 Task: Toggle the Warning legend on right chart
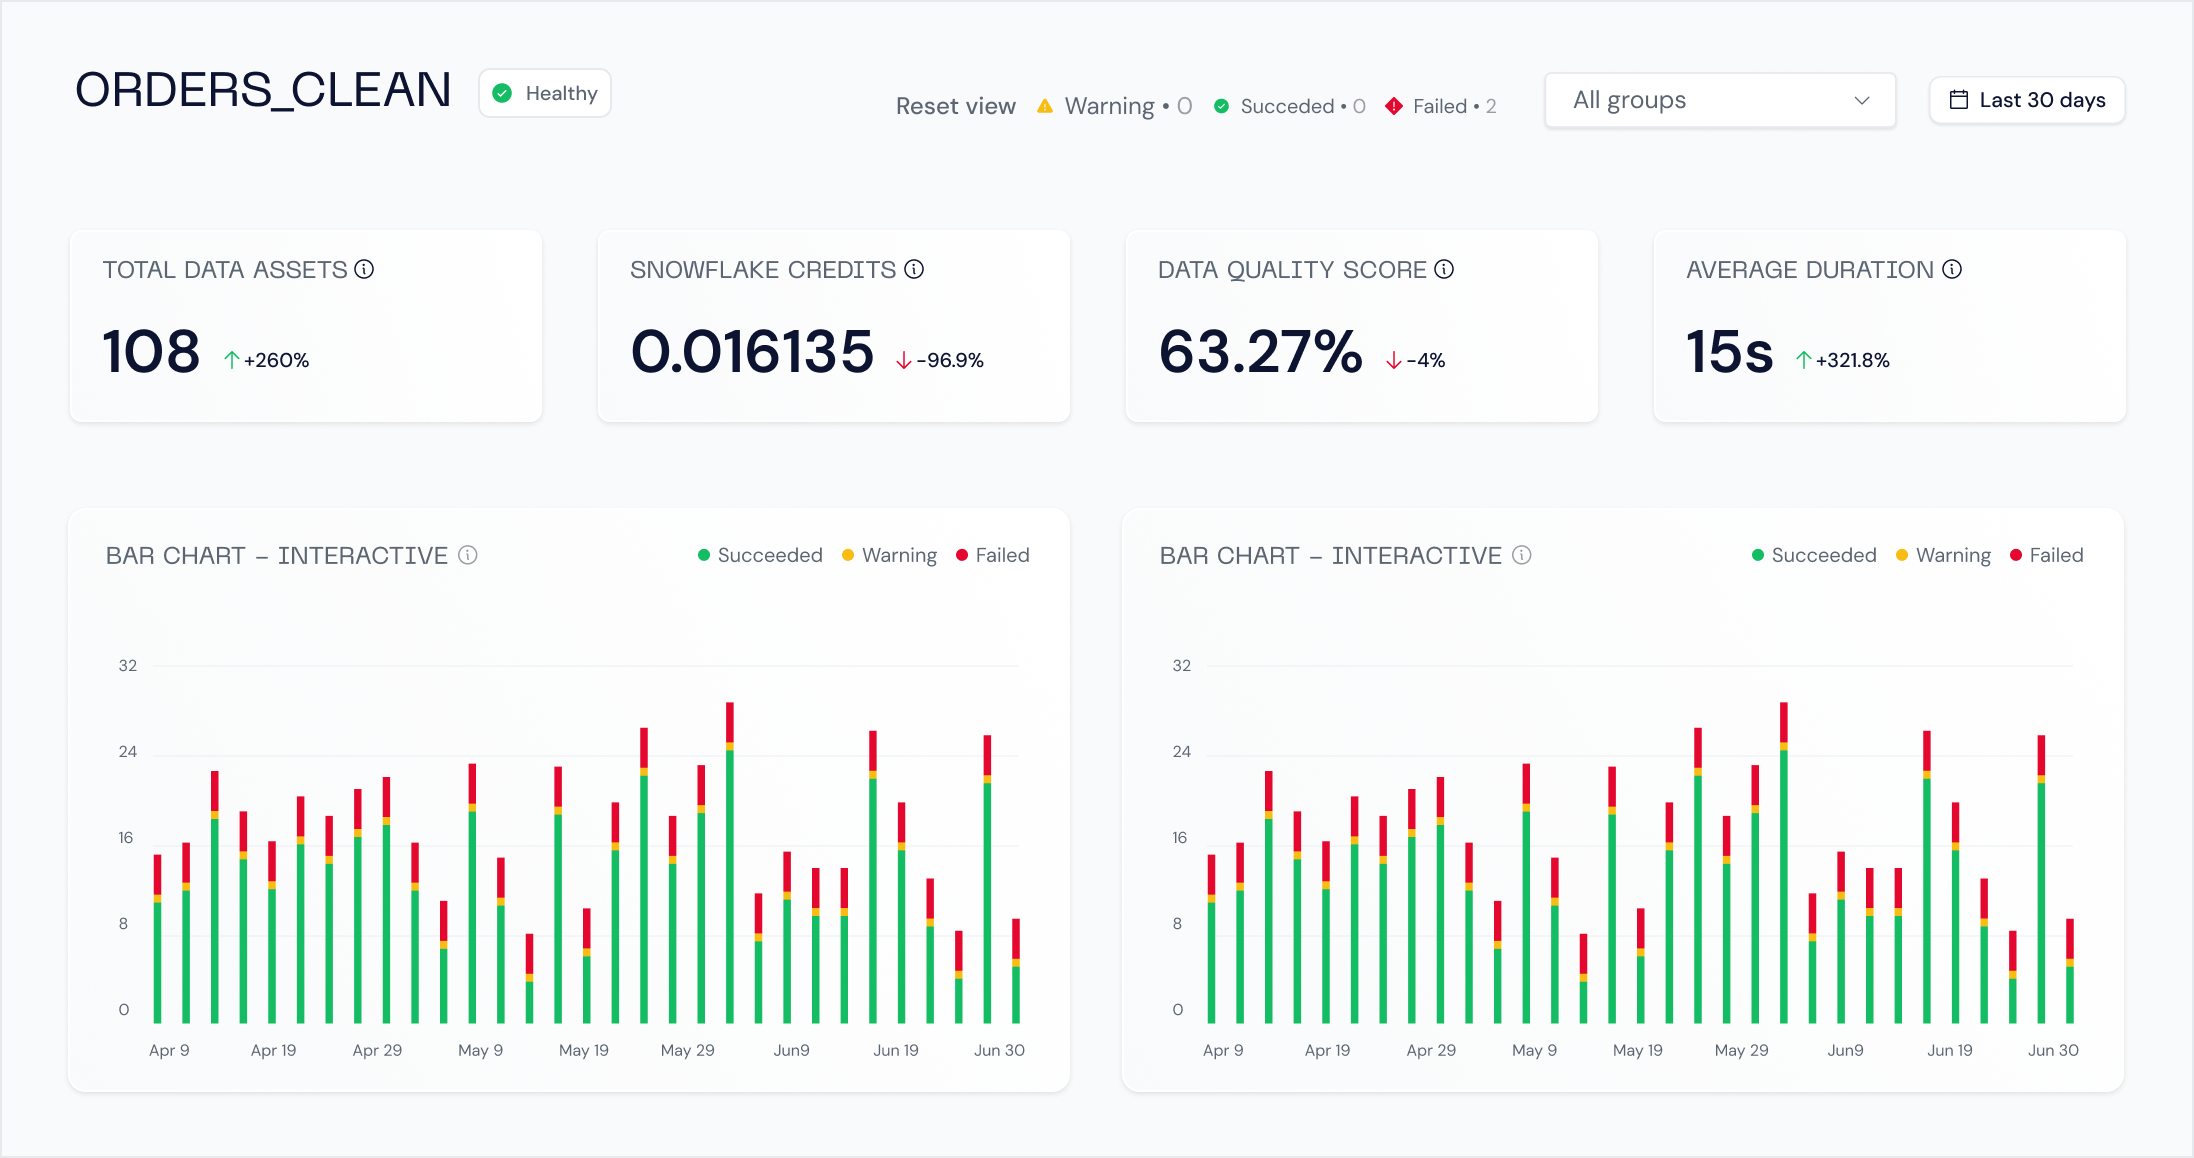click(1943, 554)
